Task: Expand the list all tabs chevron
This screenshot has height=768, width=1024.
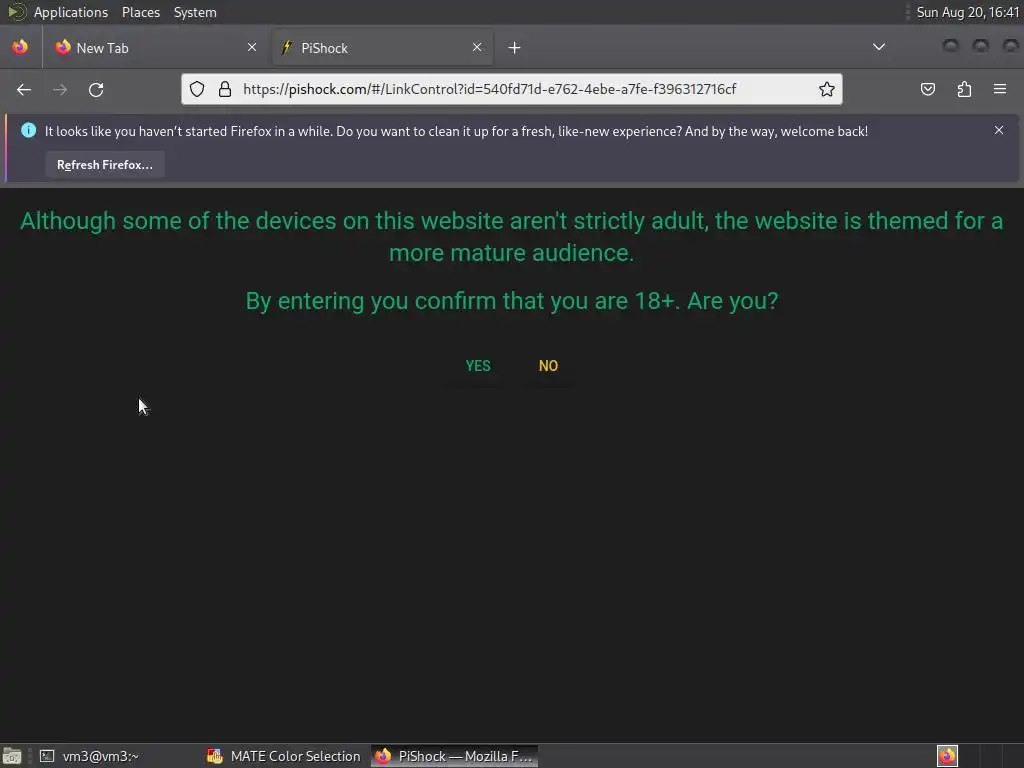Action: pos(879,47)
